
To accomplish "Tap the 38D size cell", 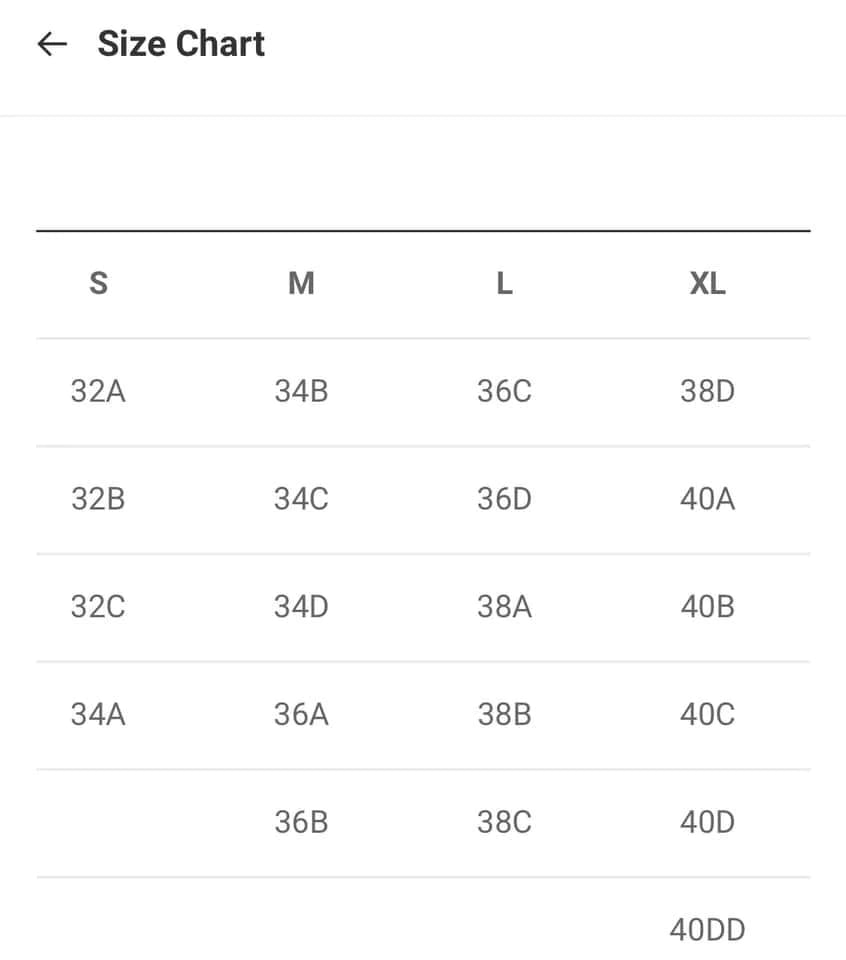I will (707, 391).
